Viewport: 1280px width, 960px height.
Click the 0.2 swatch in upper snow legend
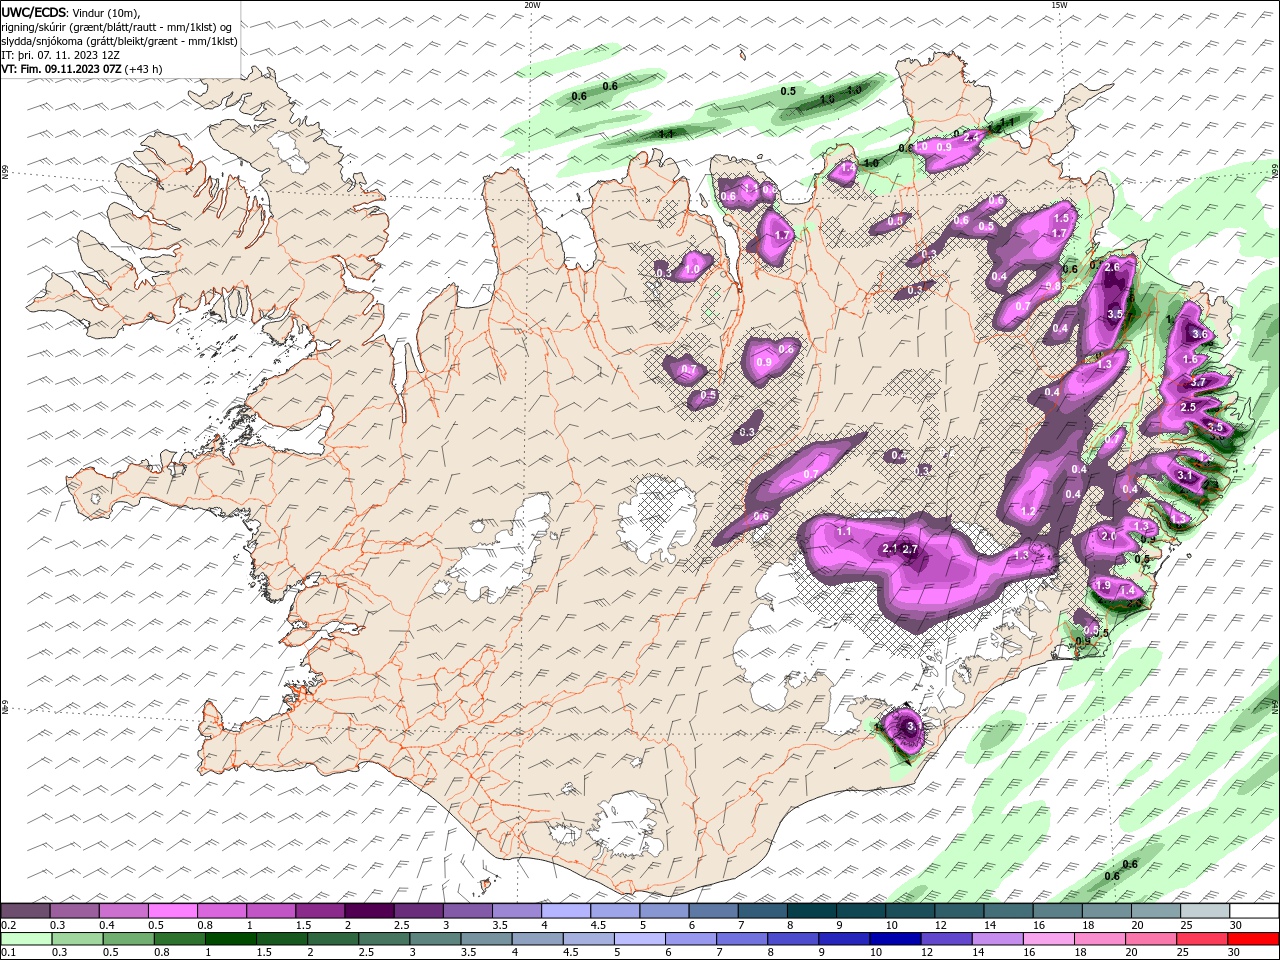click(x=25, y=911)
